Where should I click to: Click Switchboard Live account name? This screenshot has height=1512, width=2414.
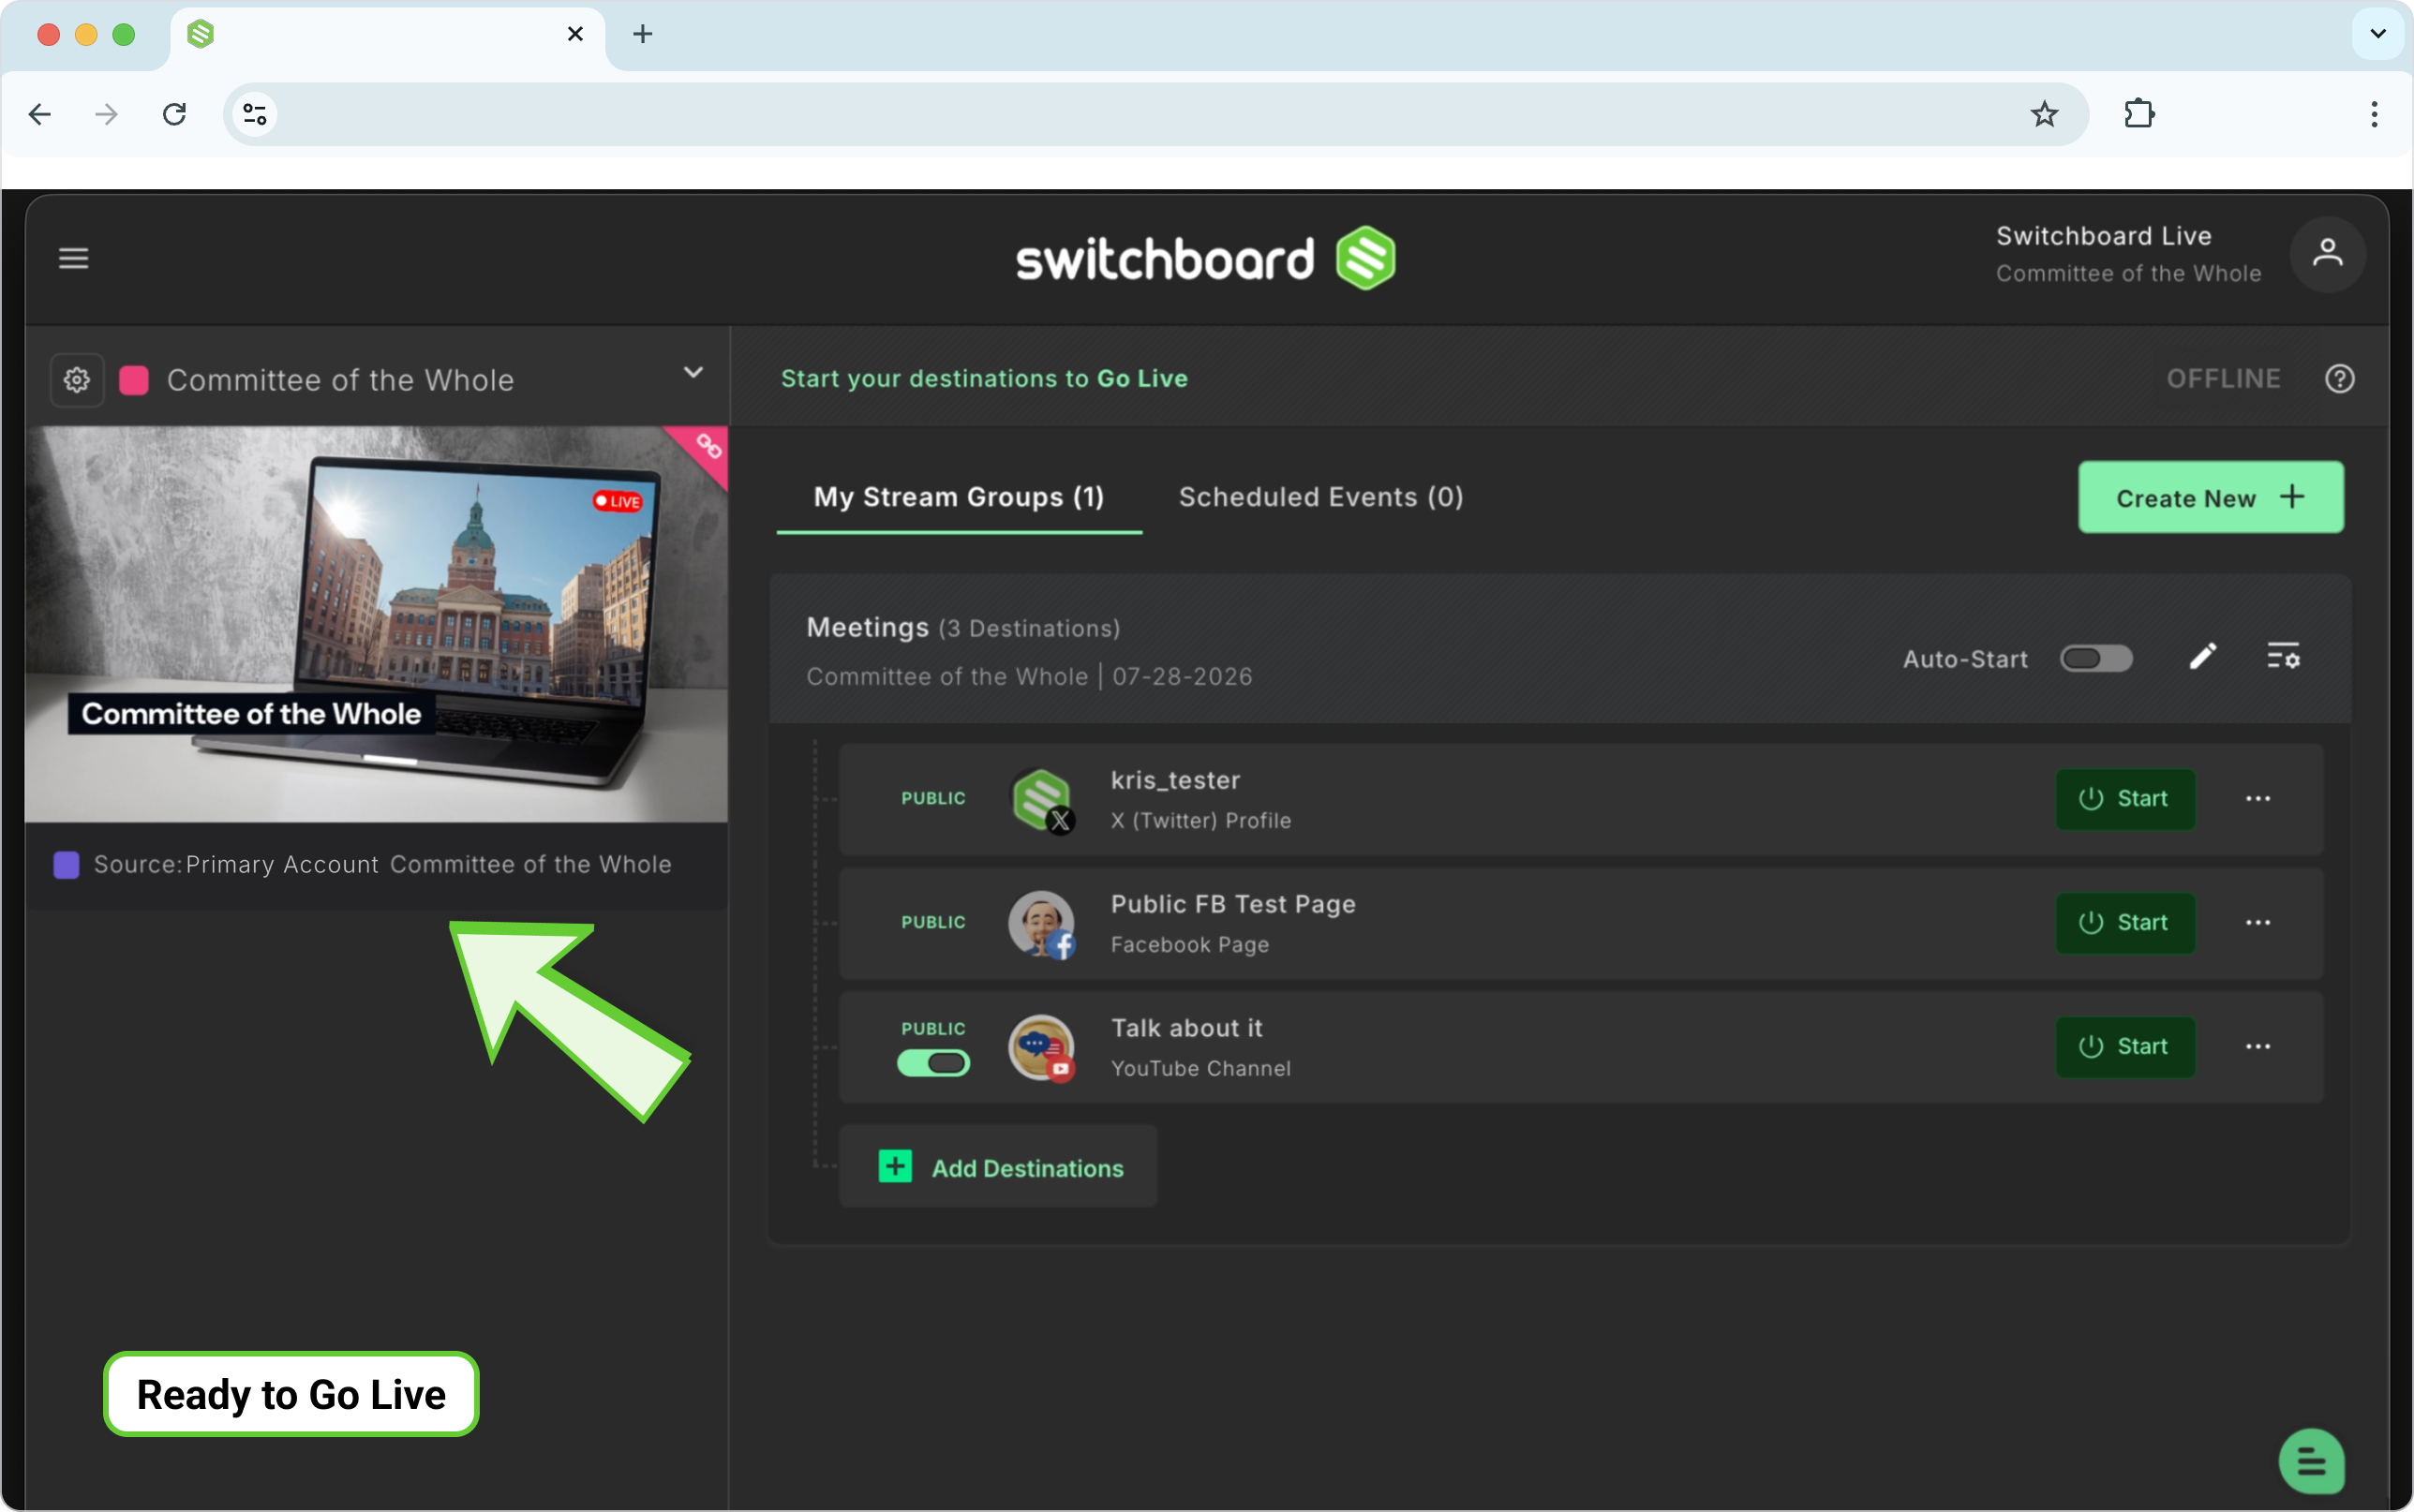tap(2103, 236)
